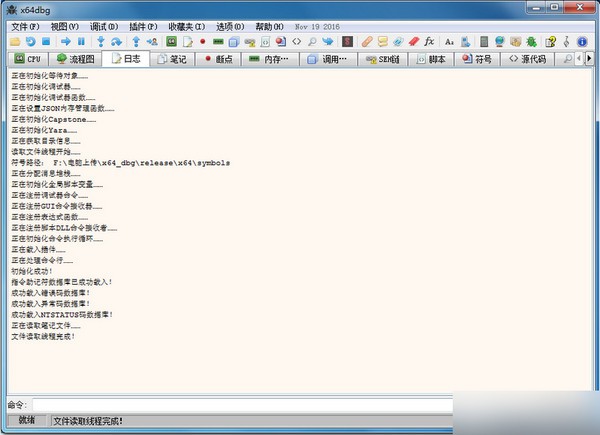Click the Labels blue tag icon

tap(398, 41)
